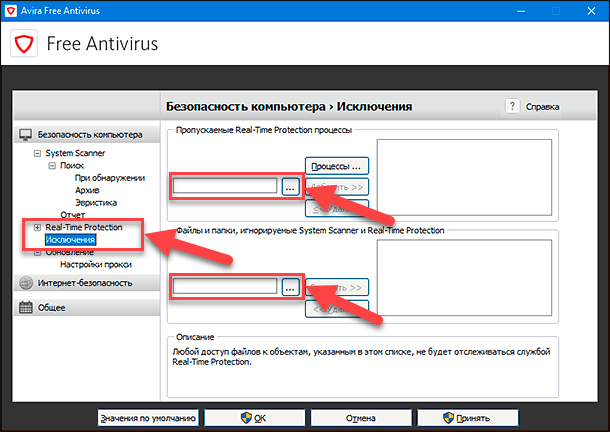Select При обнаружении tree item
Screen dimensions: 610x432
110,178
